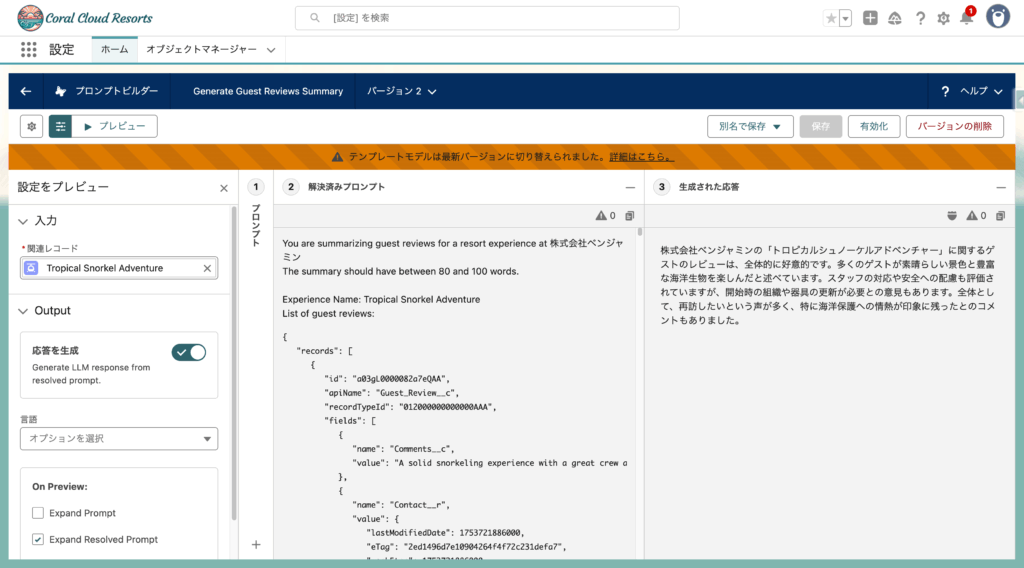The height and width of the screenshot is (568, 1024).
Task: Open the notifications bell
Action: 966,18
